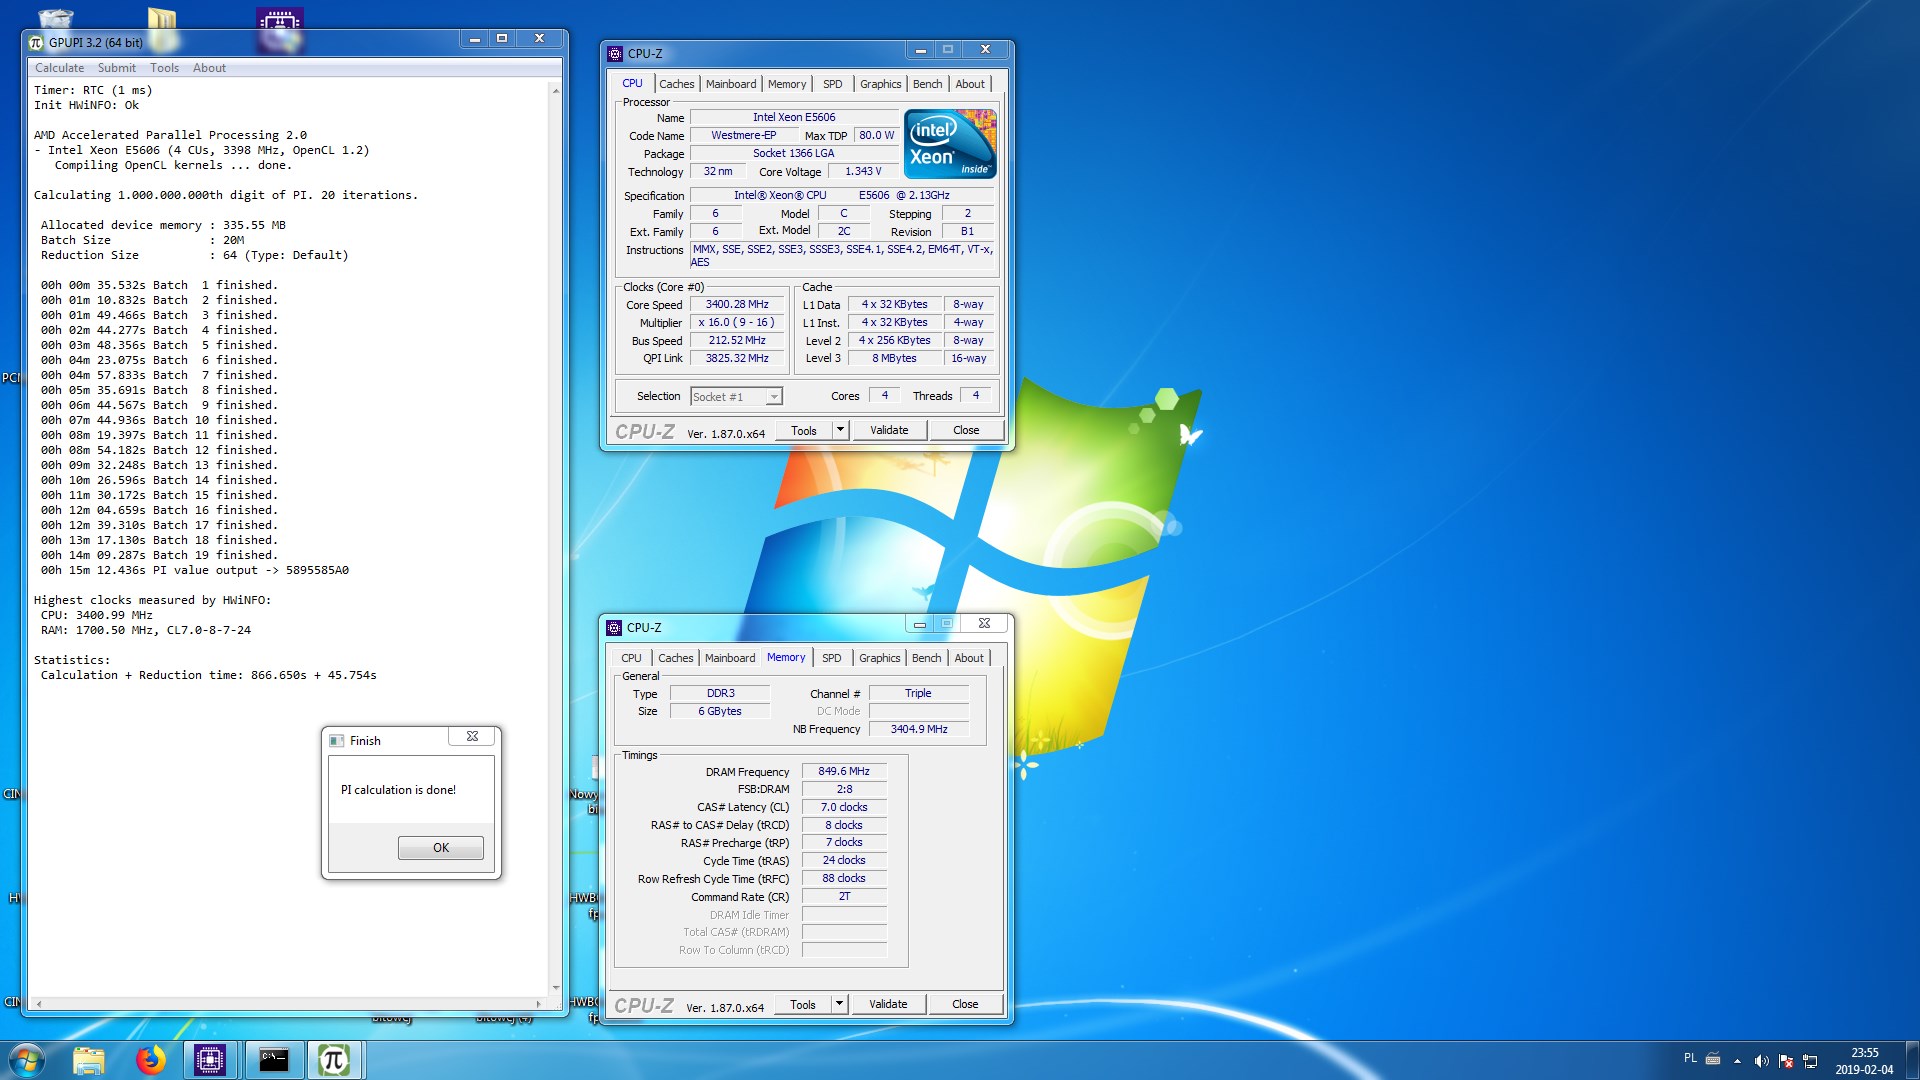Screen dimensions: 1920x1080
Task: Activate the GPUPI taskbar icon
Action: pyautogui.click(x=334, y=1060)
